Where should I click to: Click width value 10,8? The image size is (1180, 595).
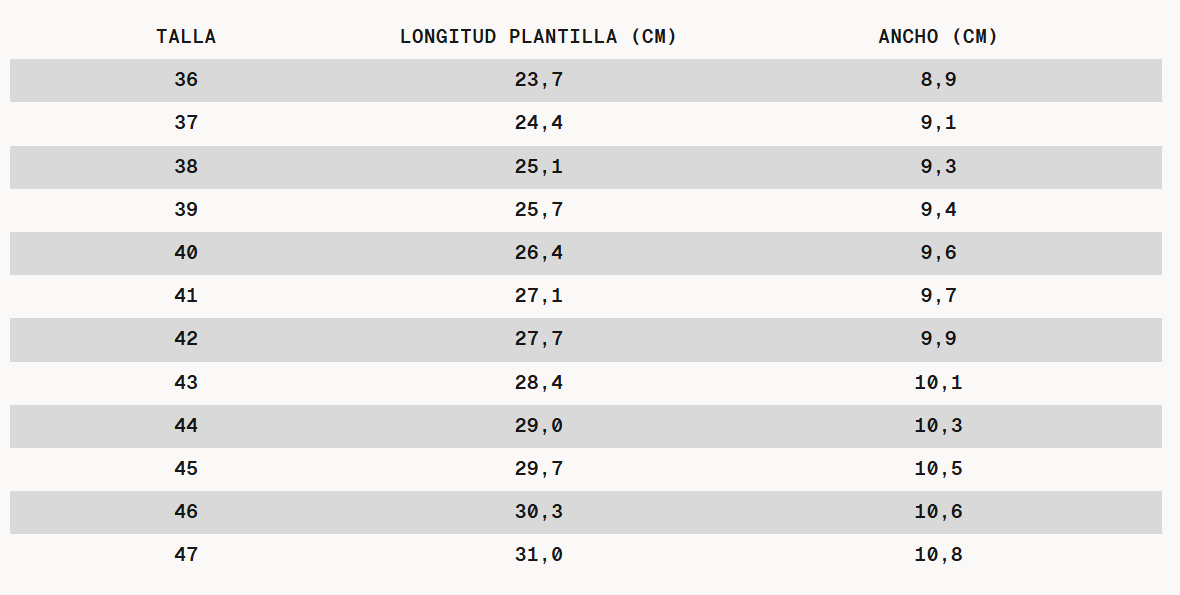click(x=938, y=555)
